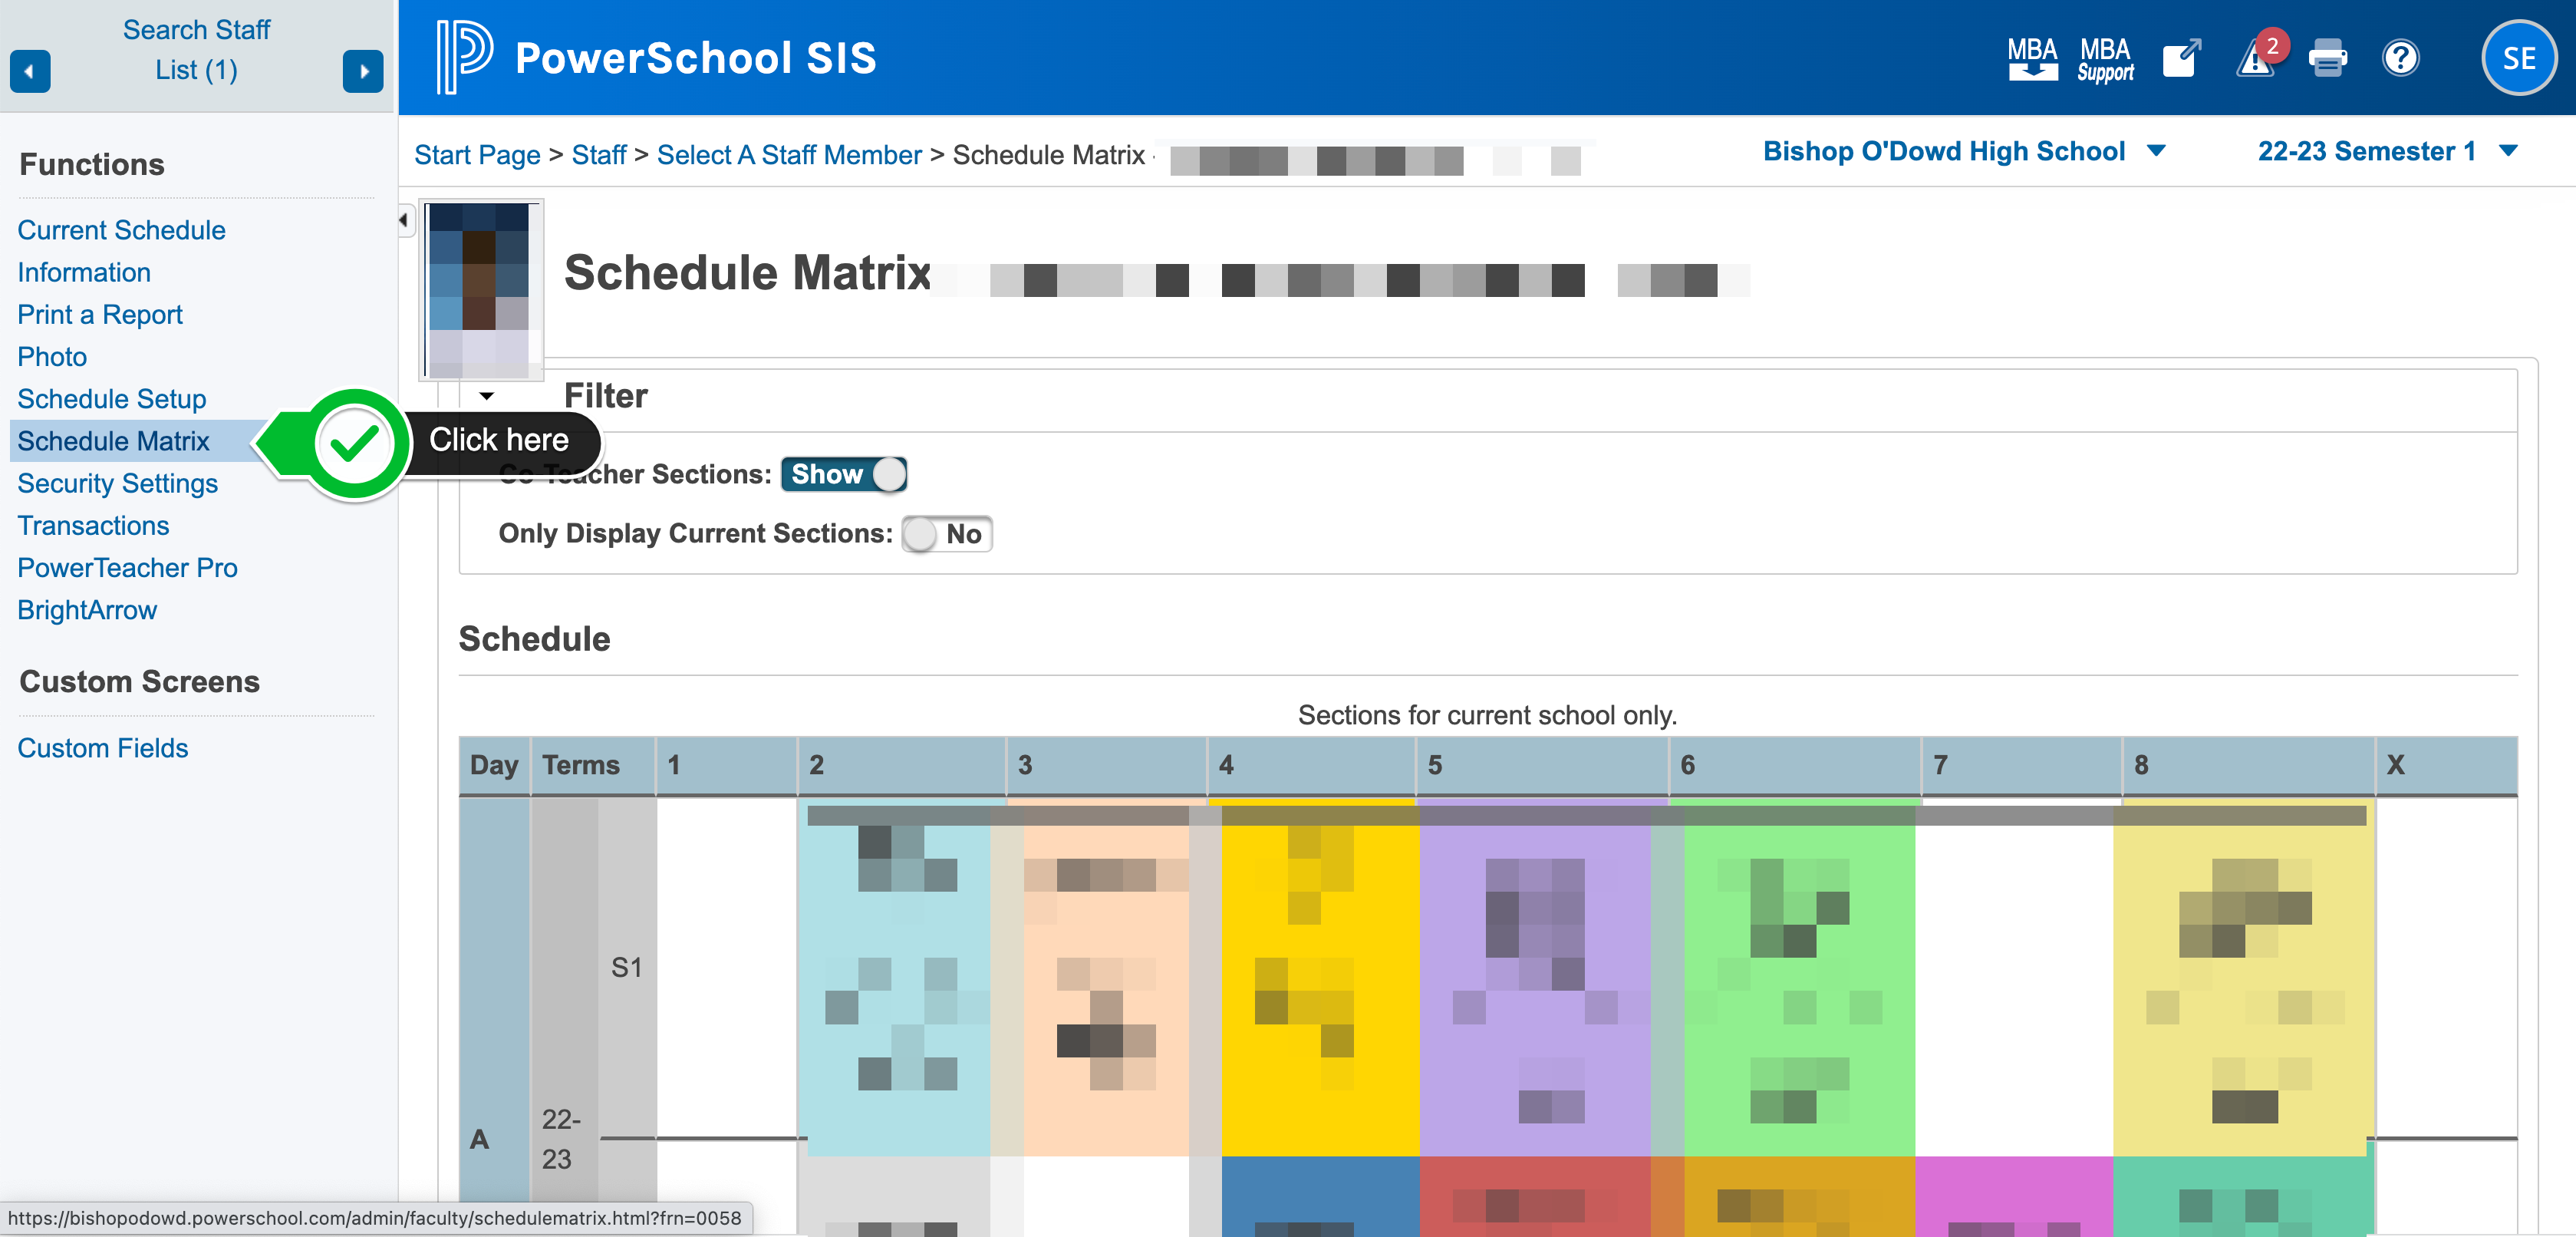Image resolution: width=2576 pixels, height=1237 pixels.
Task: Click the staff member photo thumbnail
Action: coord(481,290)
